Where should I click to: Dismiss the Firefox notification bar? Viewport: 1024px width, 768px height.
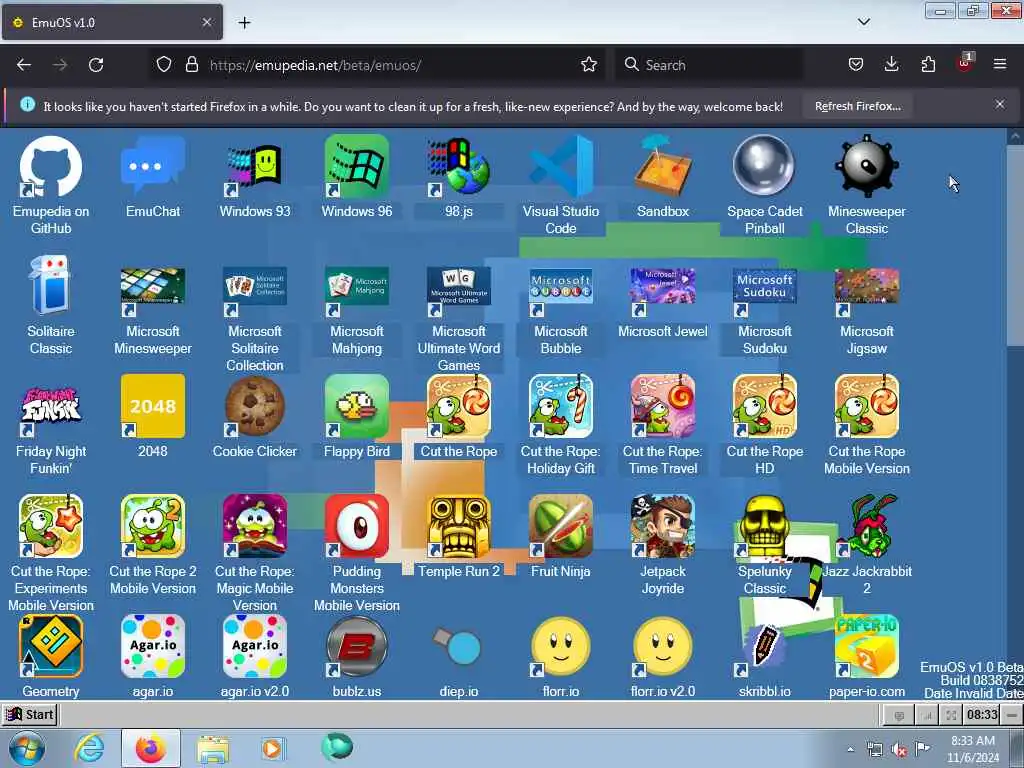point(999,104)
